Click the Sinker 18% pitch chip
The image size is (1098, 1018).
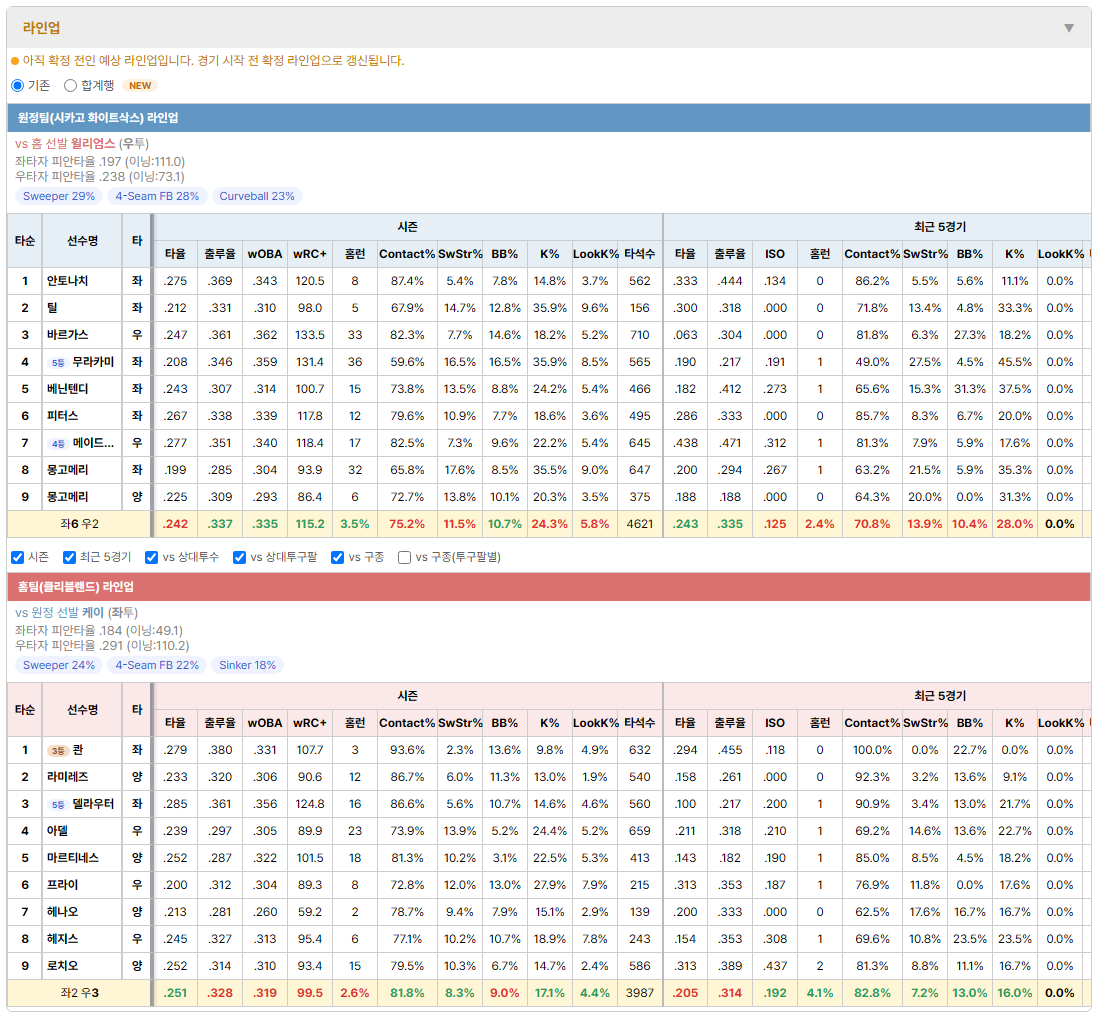tap(247, 665)
